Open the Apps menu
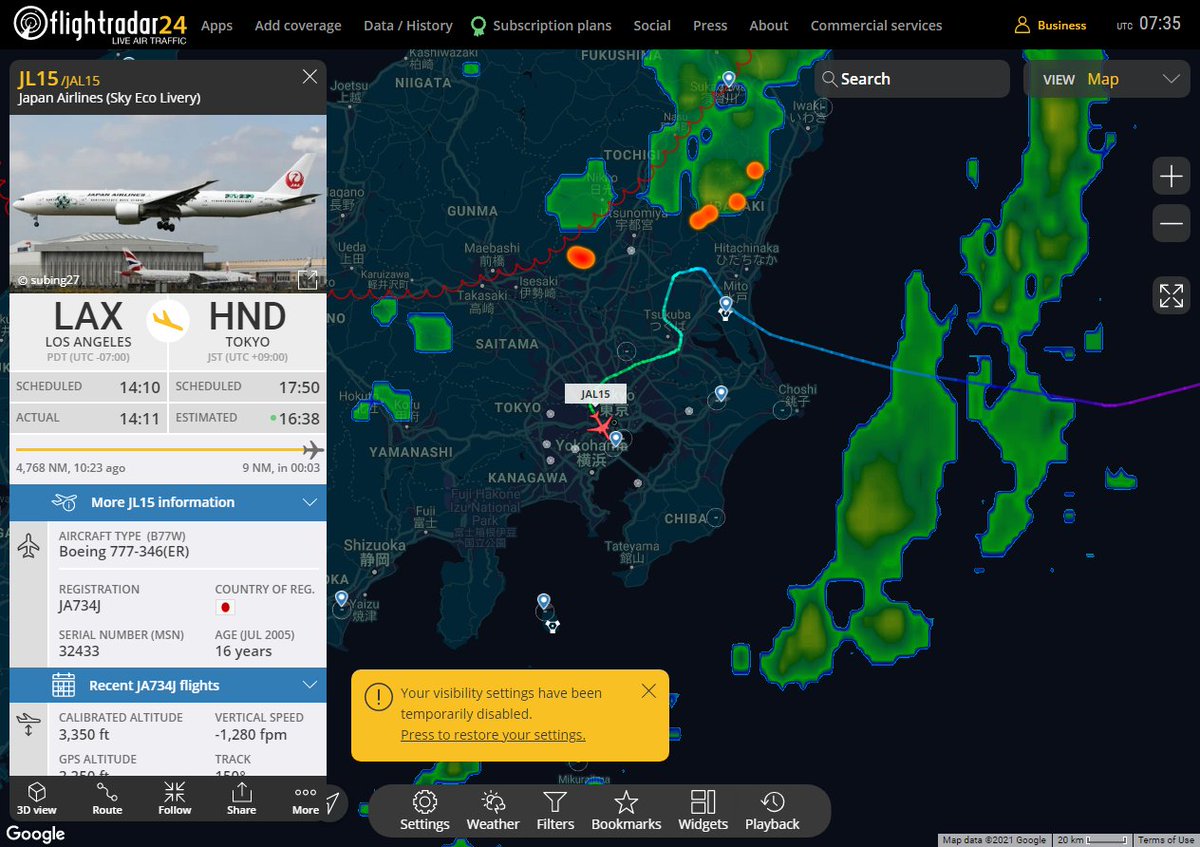Screen dimensions: 1200x847 (217, 25)
